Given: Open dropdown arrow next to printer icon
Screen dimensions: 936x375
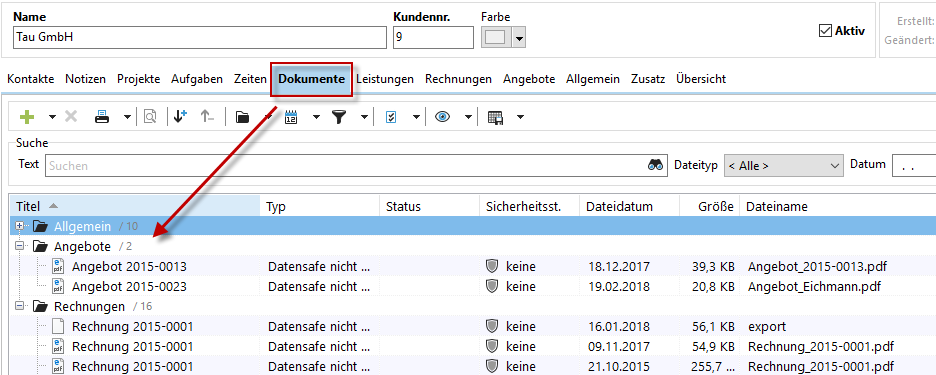Looking at the screenshot, I should tap(127, 117).
